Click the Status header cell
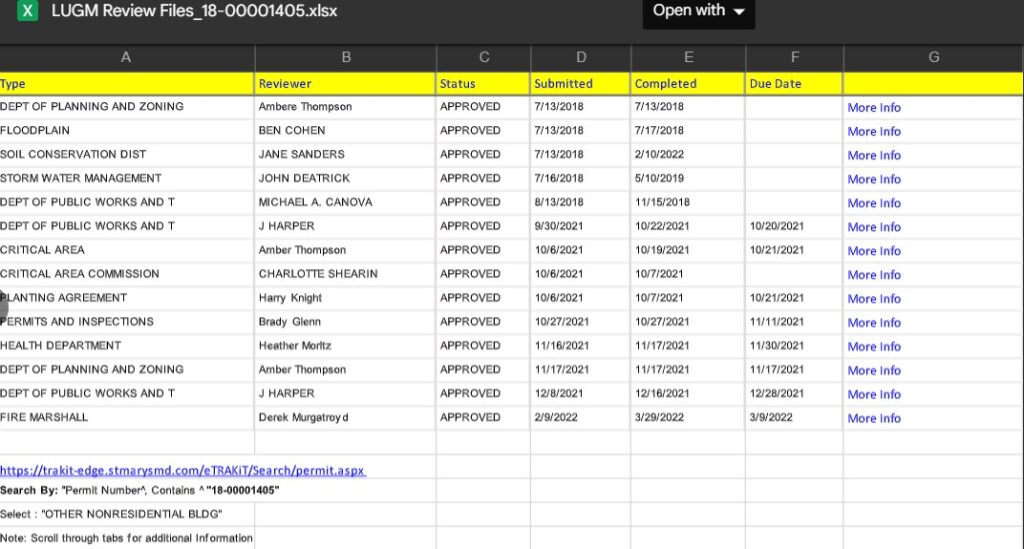 pos(483,84)
